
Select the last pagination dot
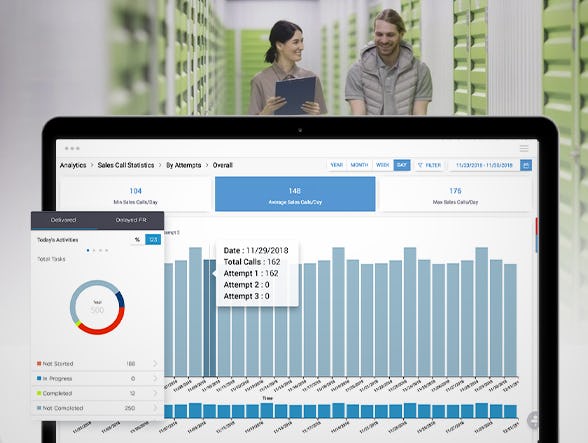coord(107,250)
